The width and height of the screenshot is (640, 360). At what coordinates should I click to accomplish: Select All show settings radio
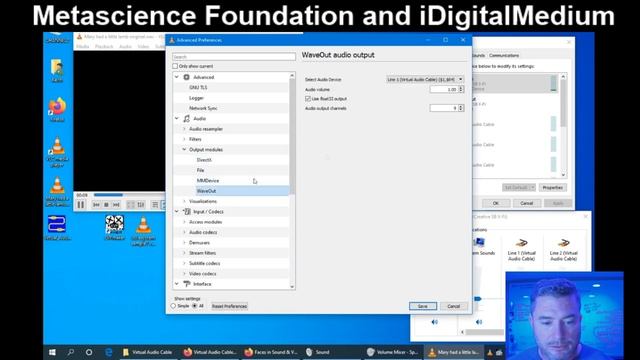tap(195, 306)
